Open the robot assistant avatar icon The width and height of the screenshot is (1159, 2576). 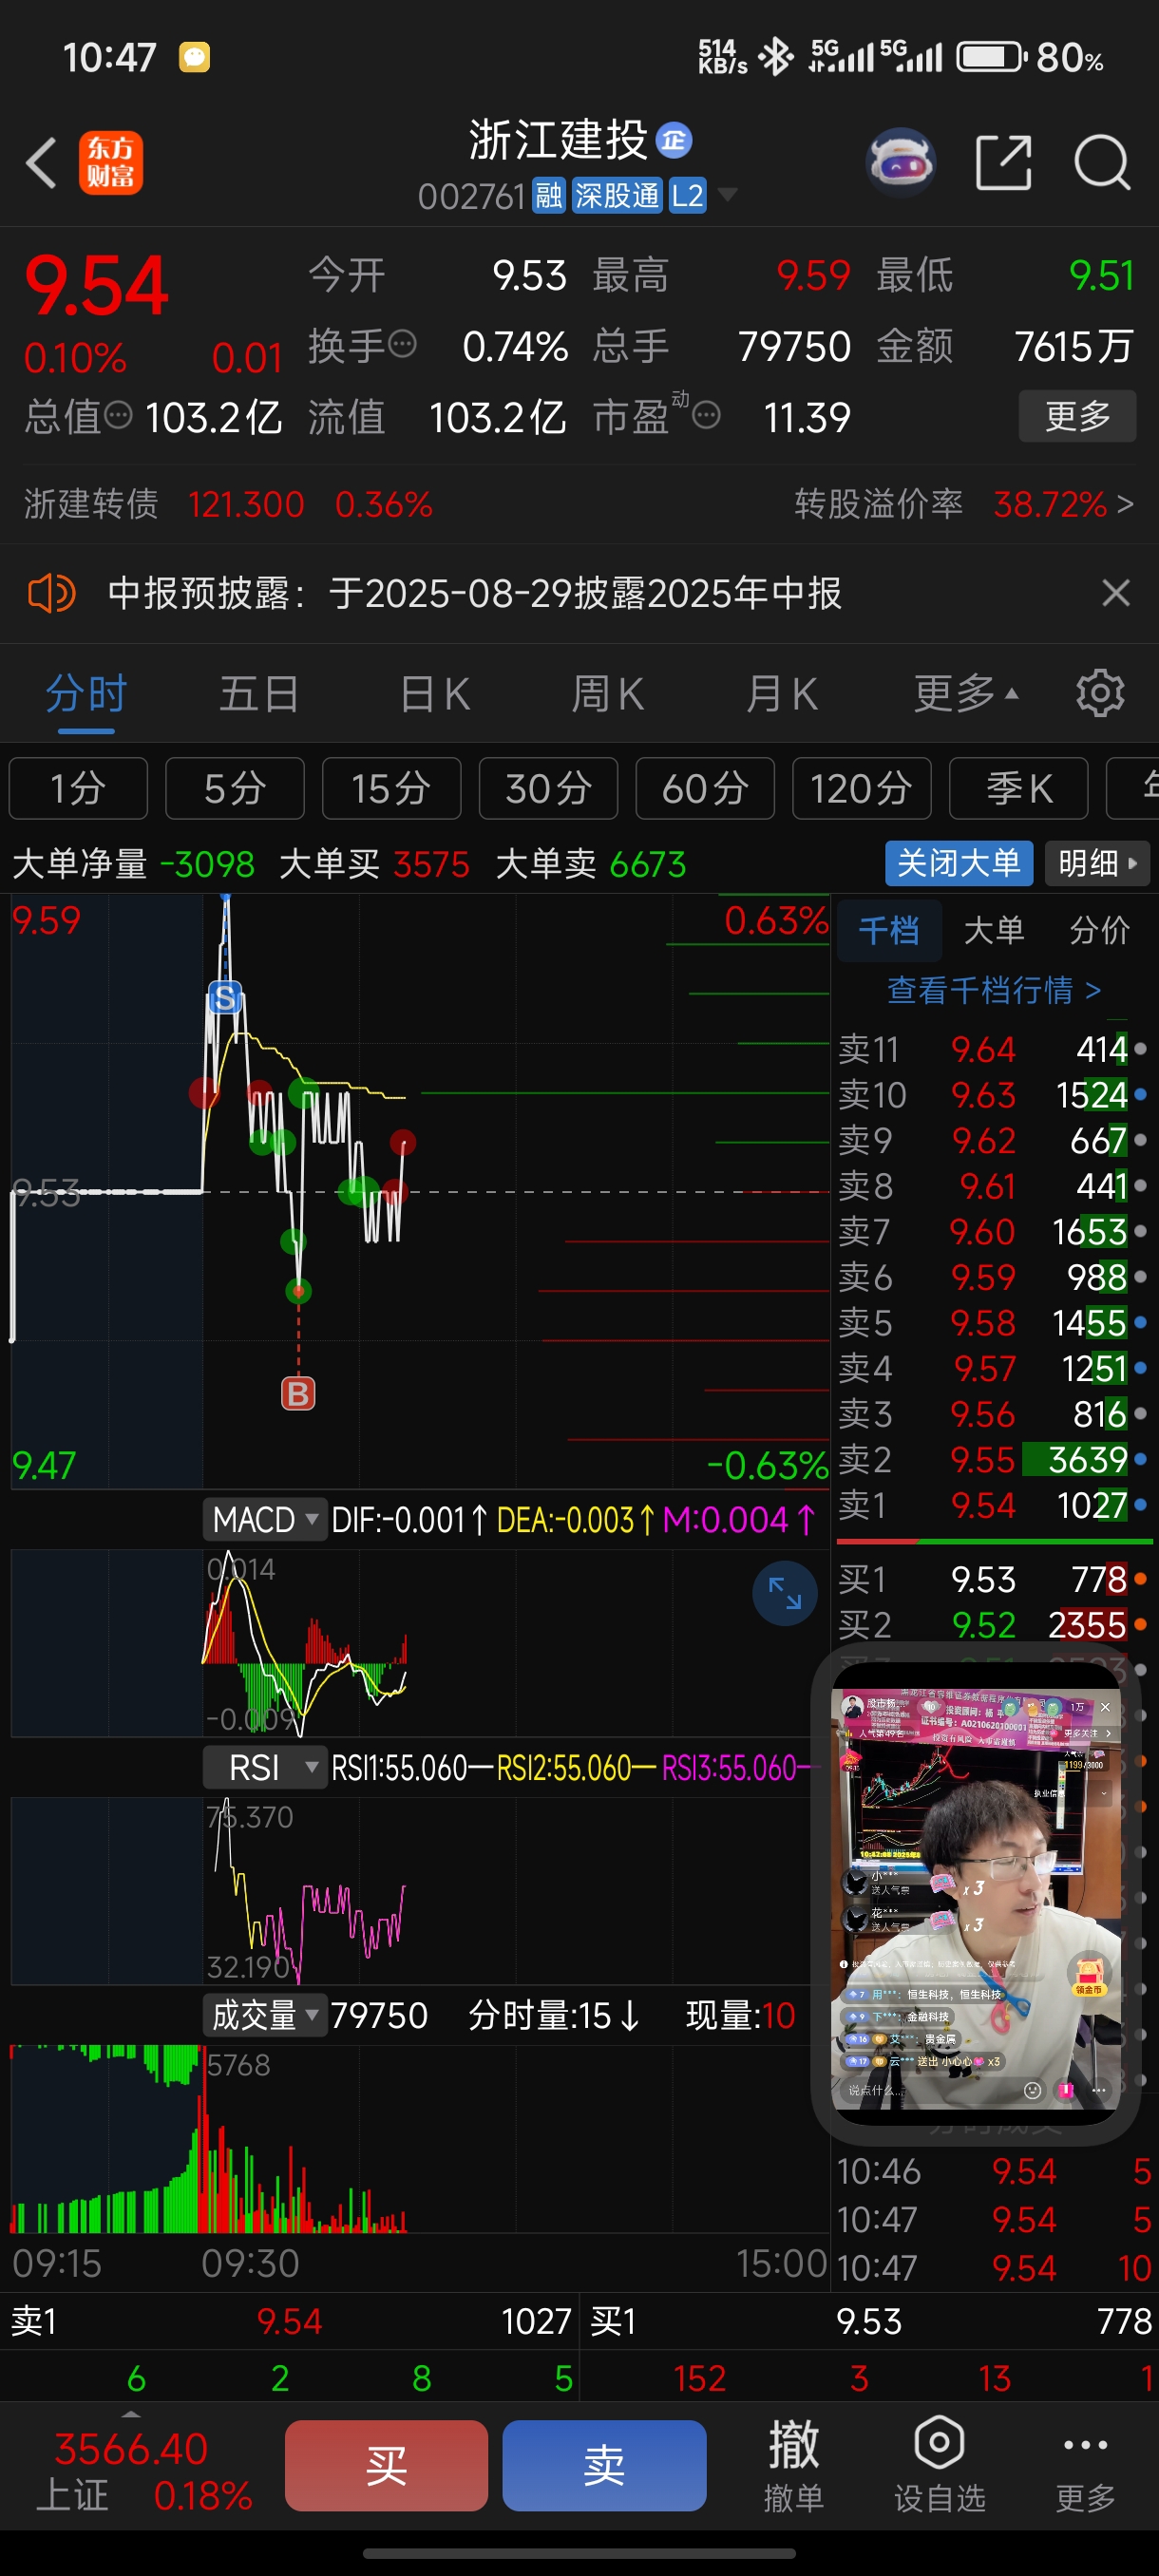(x=901, y=162)
